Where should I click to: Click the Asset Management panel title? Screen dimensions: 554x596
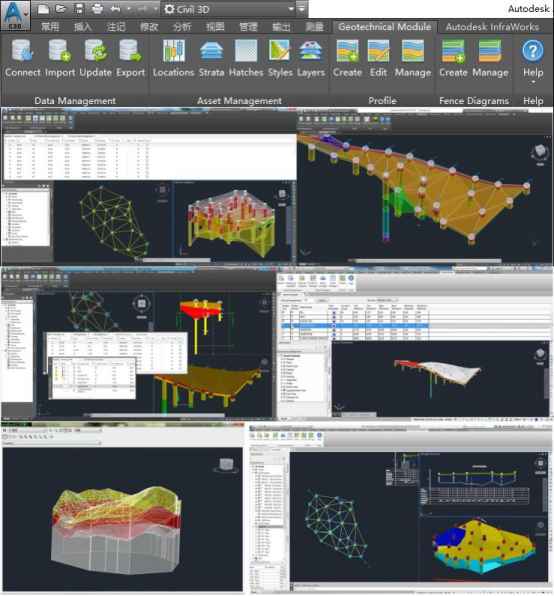(239, 101)
